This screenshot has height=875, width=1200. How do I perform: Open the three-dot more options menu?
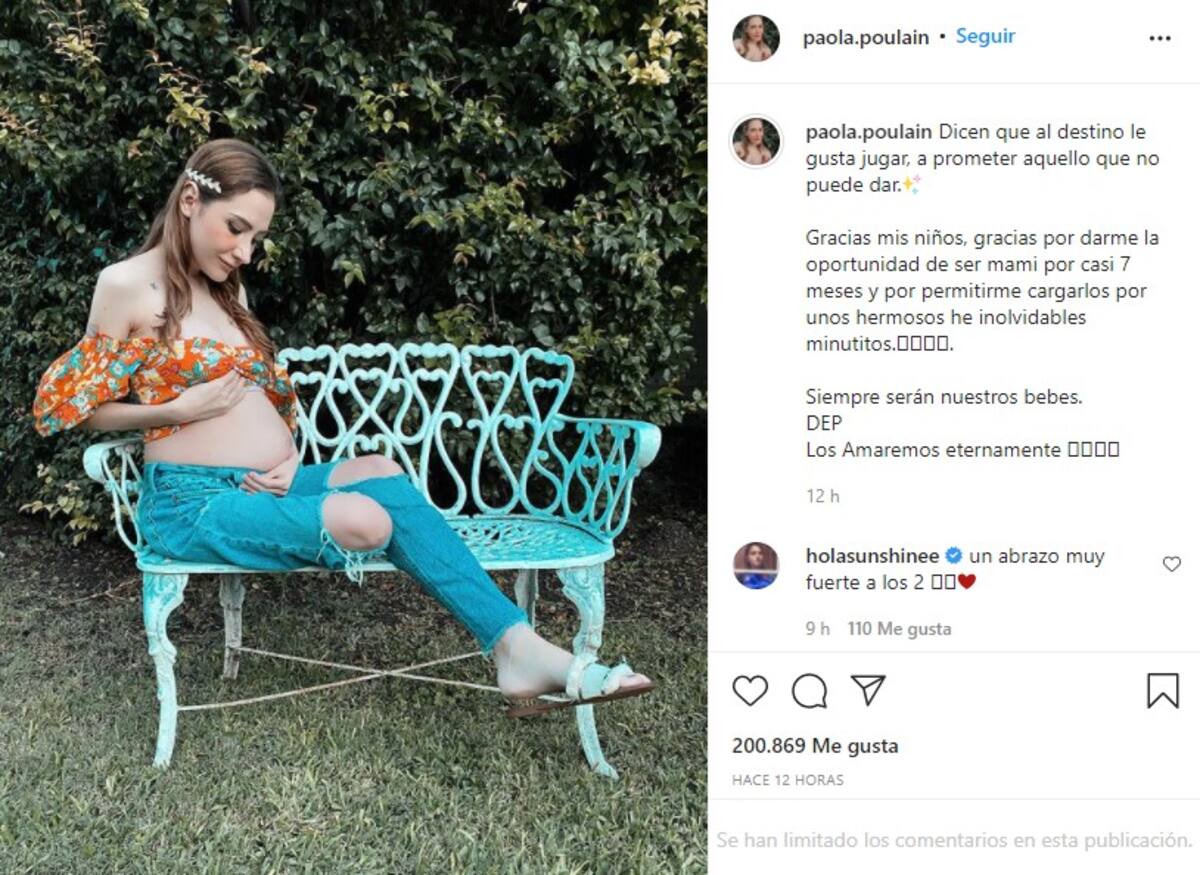[x=1160, y=38]
